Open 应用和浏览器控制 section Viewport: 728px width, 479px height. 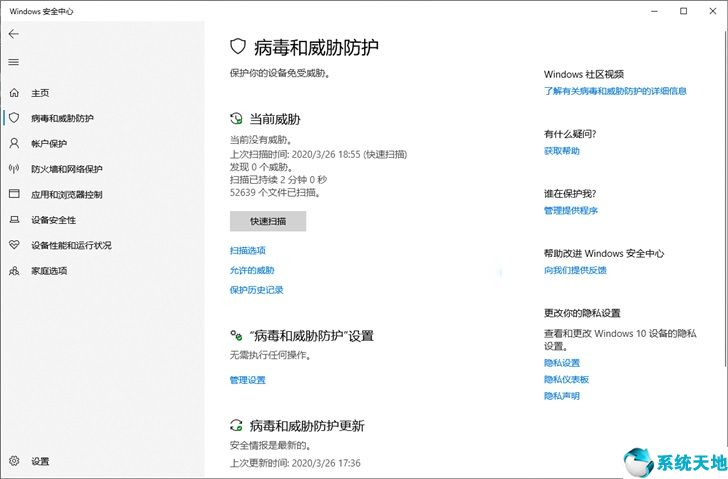pos(66,194)
